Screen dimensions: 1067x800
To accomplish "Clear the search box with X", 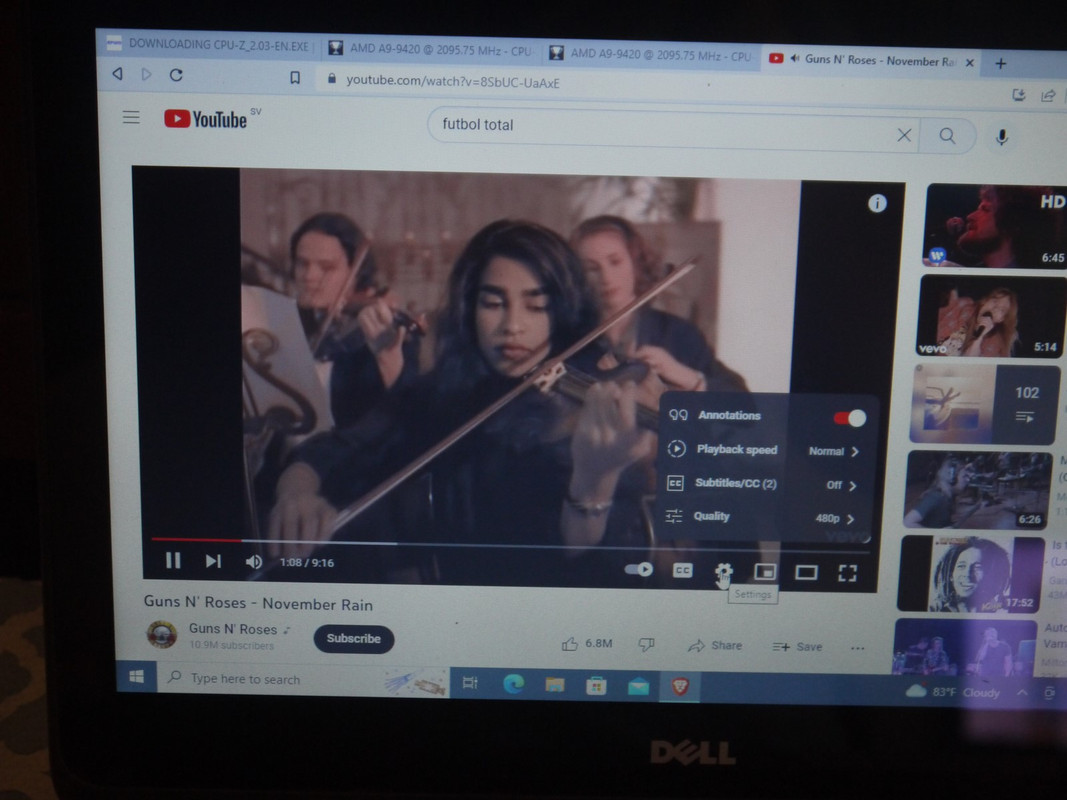I will (x=904, y=135).
